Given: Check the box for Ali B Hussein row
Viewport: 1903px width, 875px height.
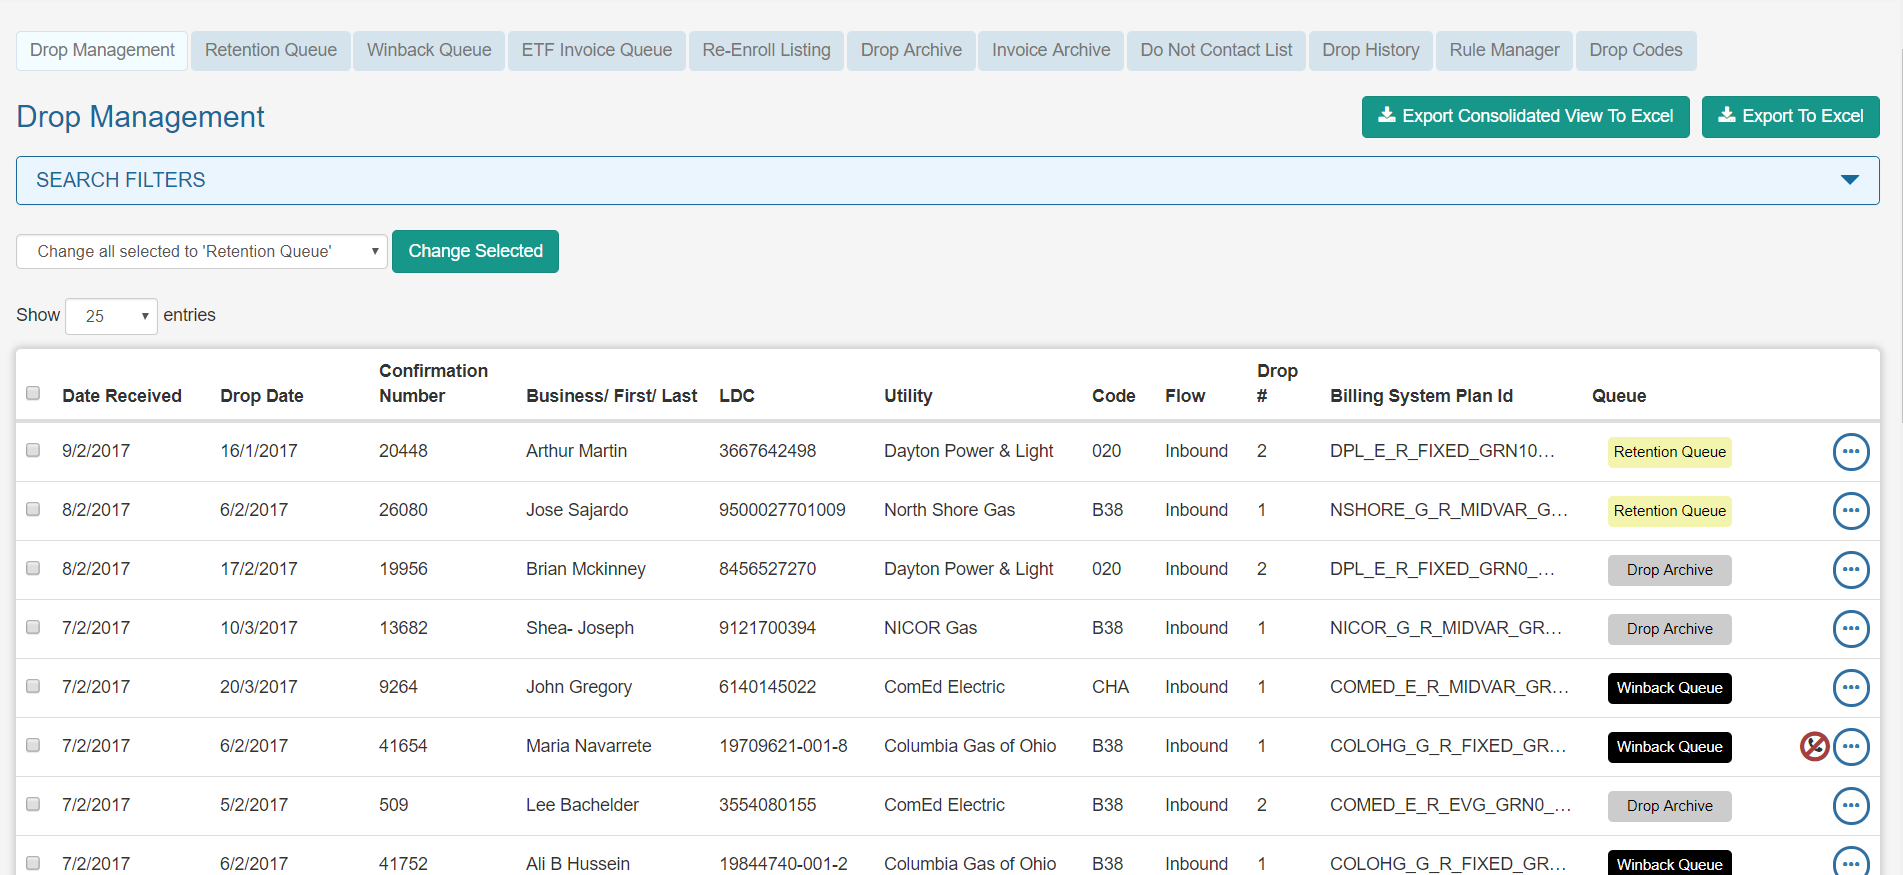Looking at the screenshot, I should 33,863.
